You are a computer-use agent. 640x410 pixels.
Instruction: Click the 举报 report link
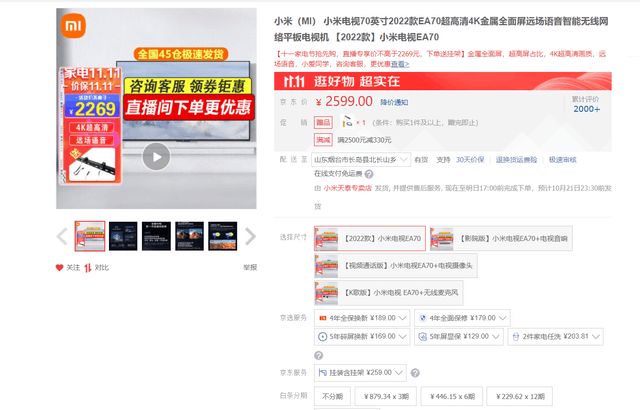pos(250,267)
